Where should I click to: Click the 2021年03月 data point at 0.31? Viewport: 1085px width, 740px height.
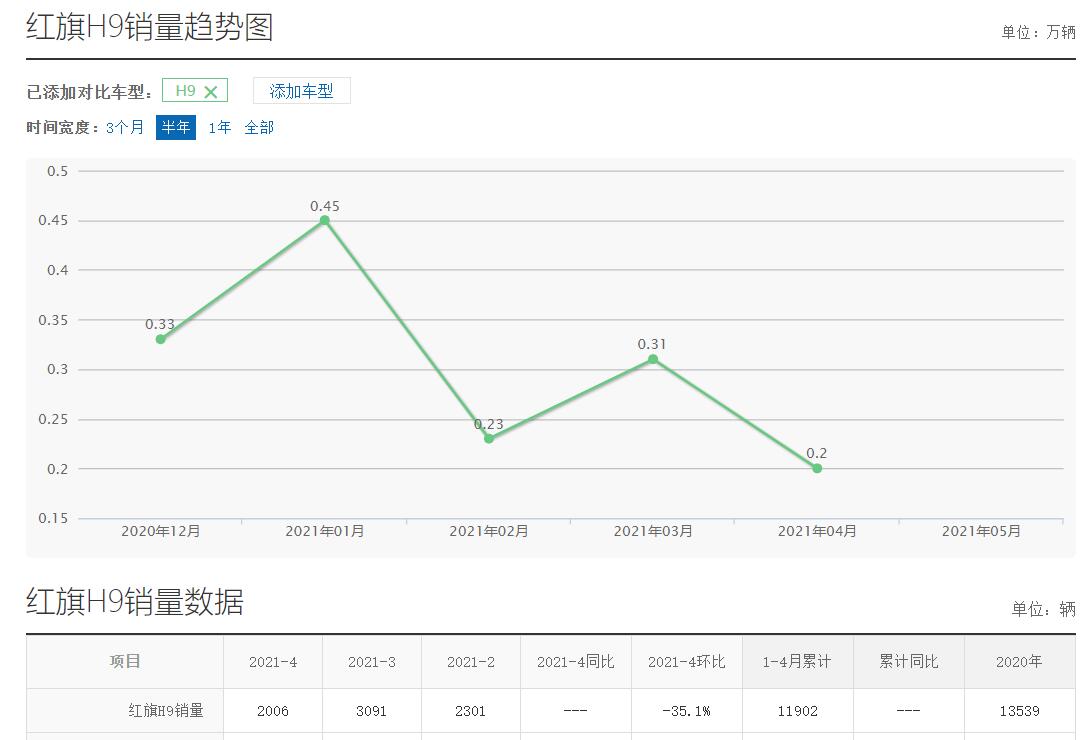pyautogui.click(x=653, y=359)
